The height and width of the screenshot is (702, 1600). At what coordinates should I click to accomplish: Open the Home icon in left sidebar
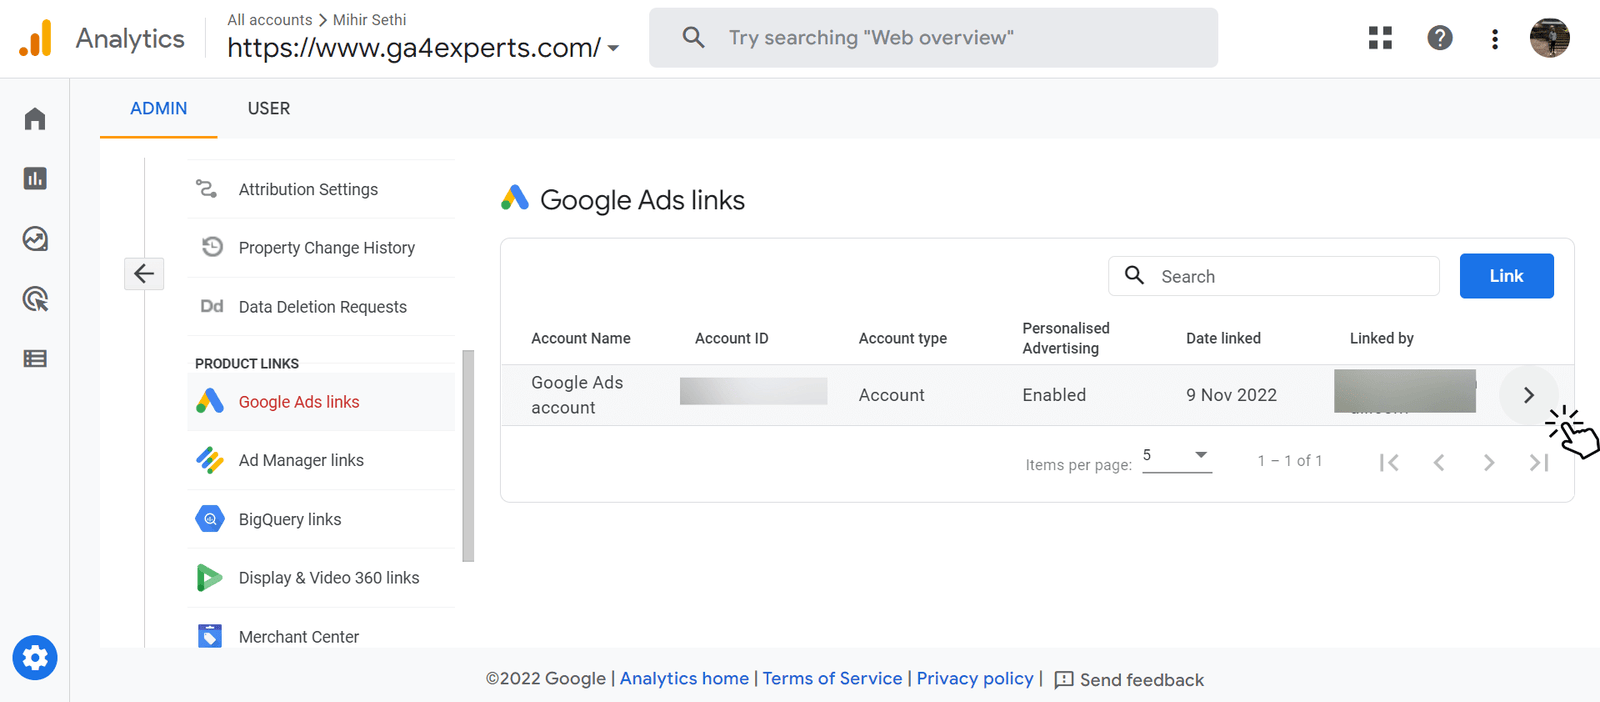click(35, 119)
